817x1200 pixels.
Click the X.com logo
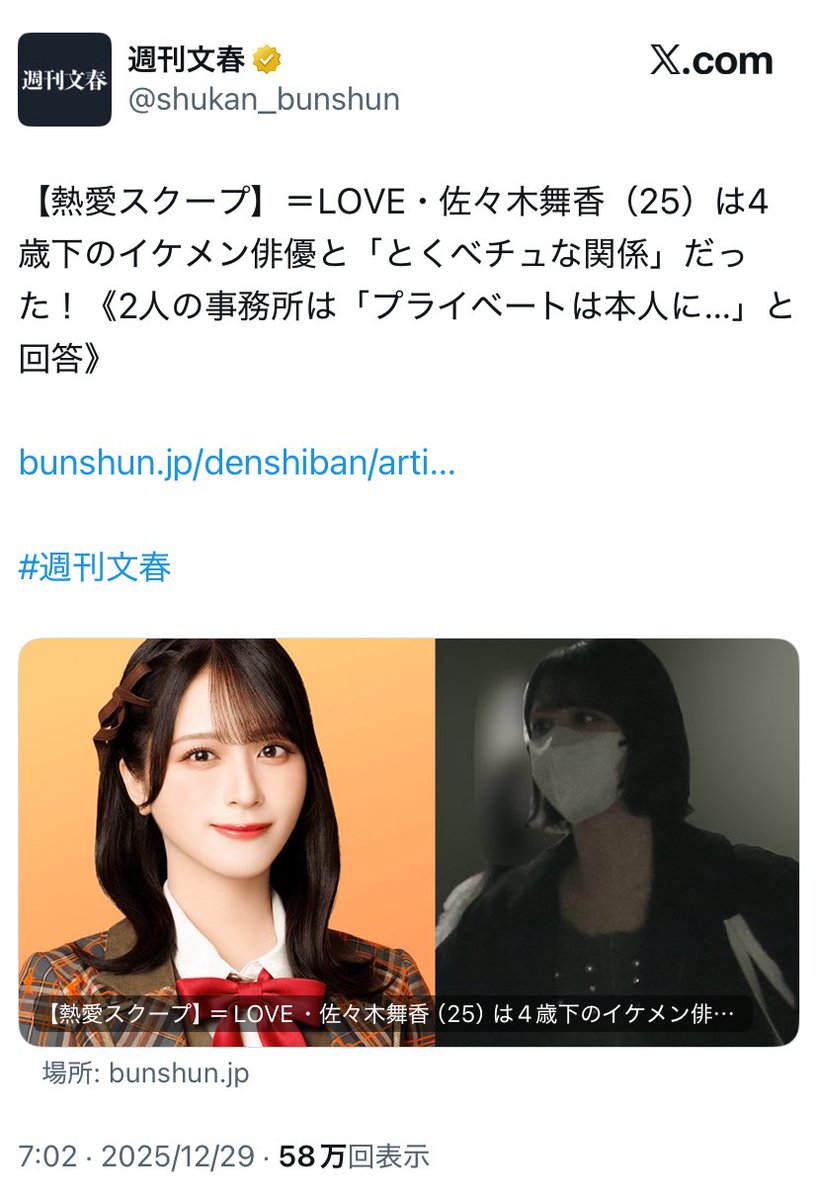711,61
